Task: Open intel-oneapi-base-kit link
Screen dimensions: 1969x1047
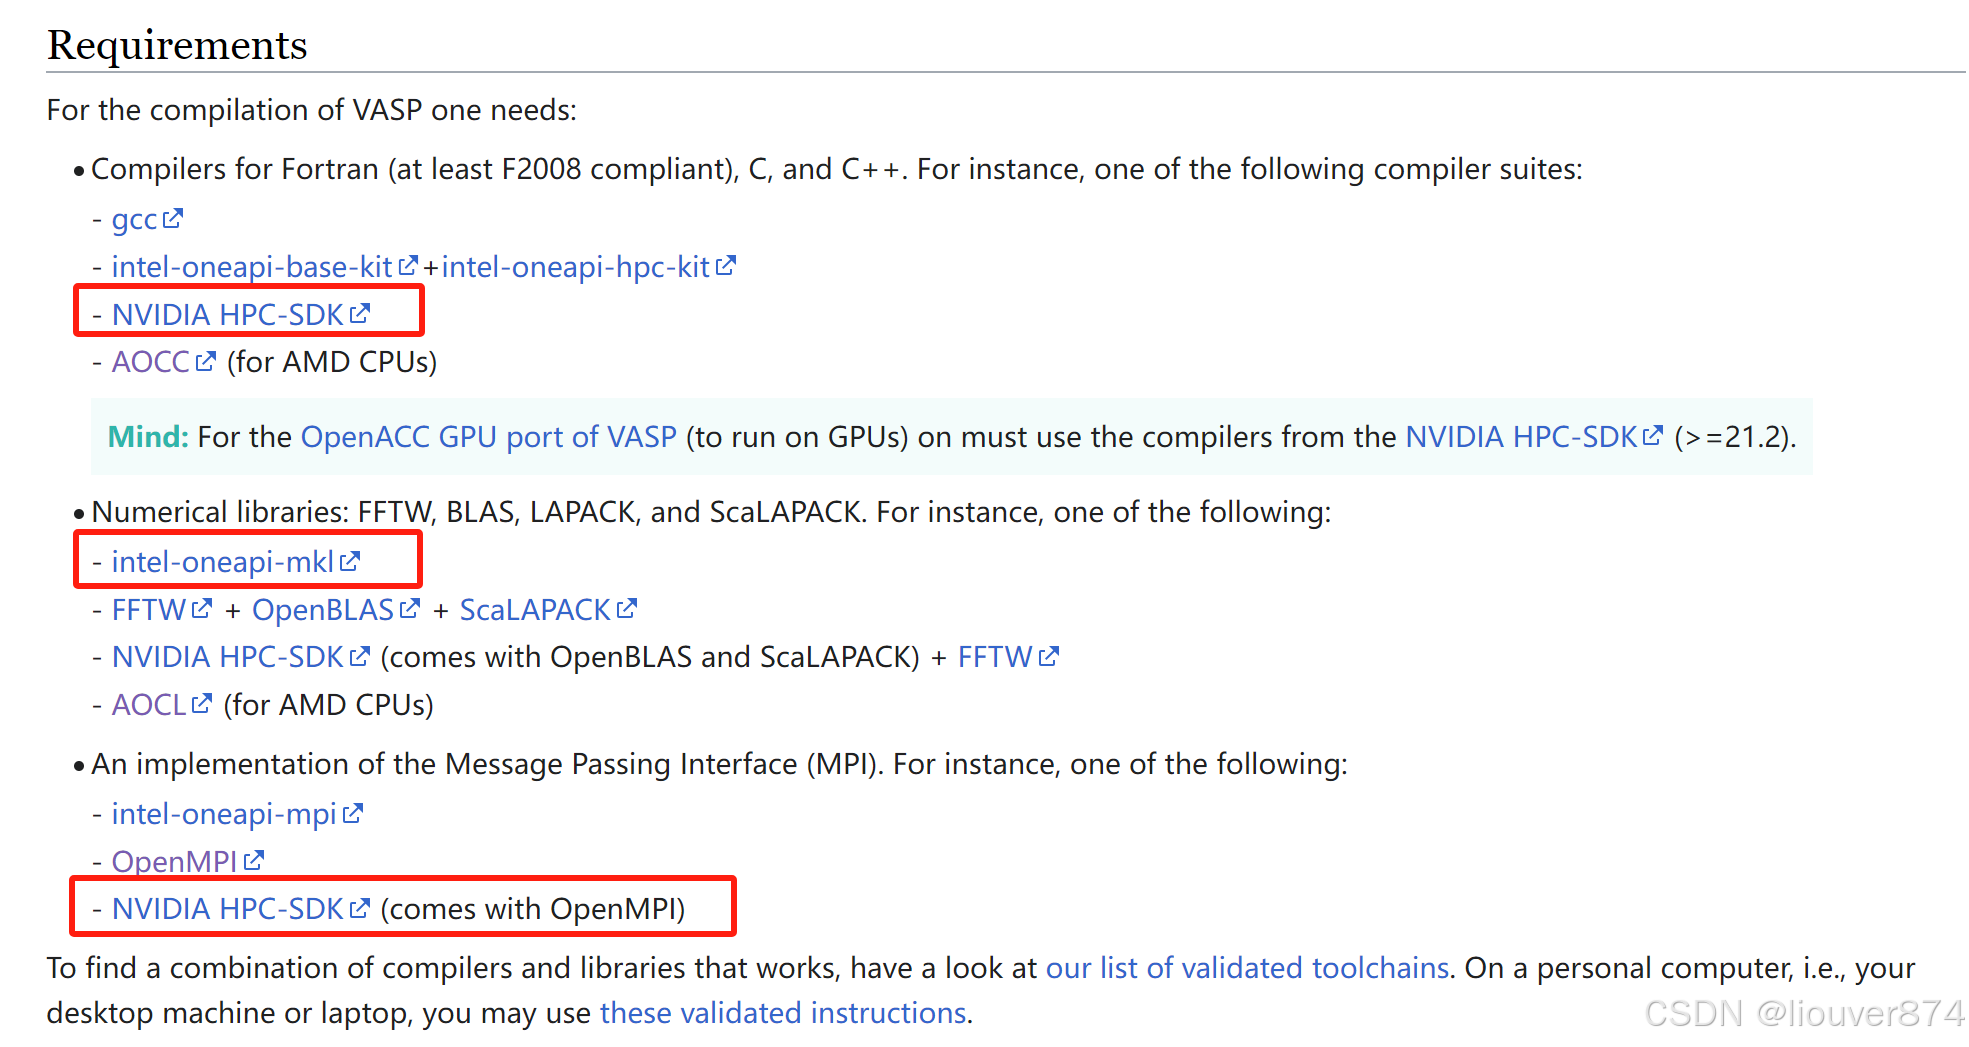Action: (x=251, y=267)
